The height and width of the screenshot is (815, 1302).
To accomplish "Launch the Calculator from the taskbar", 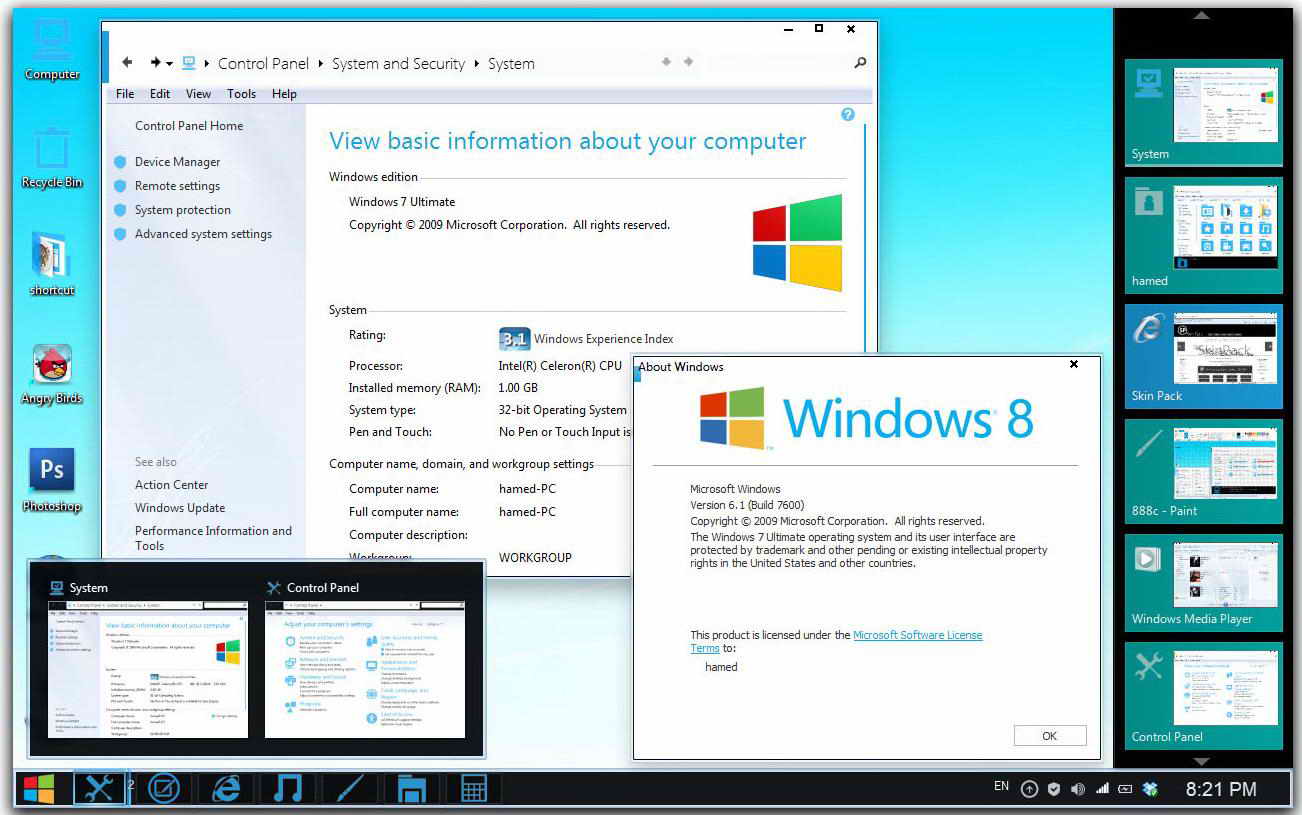I will coord(474,789).
